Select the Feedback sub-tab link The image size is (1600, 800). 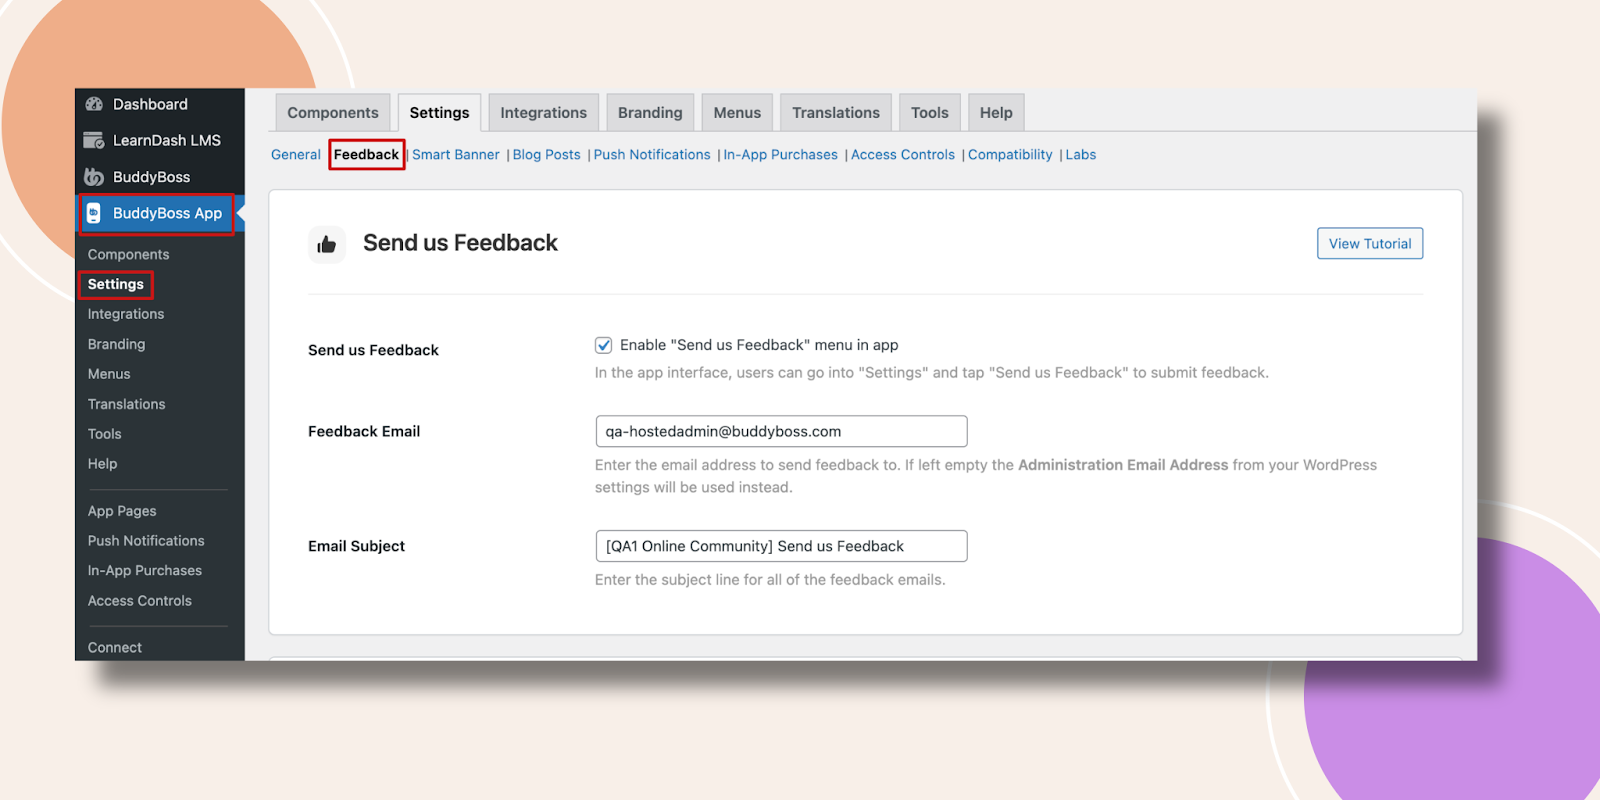pyautogui.click(x=366, y=155)
